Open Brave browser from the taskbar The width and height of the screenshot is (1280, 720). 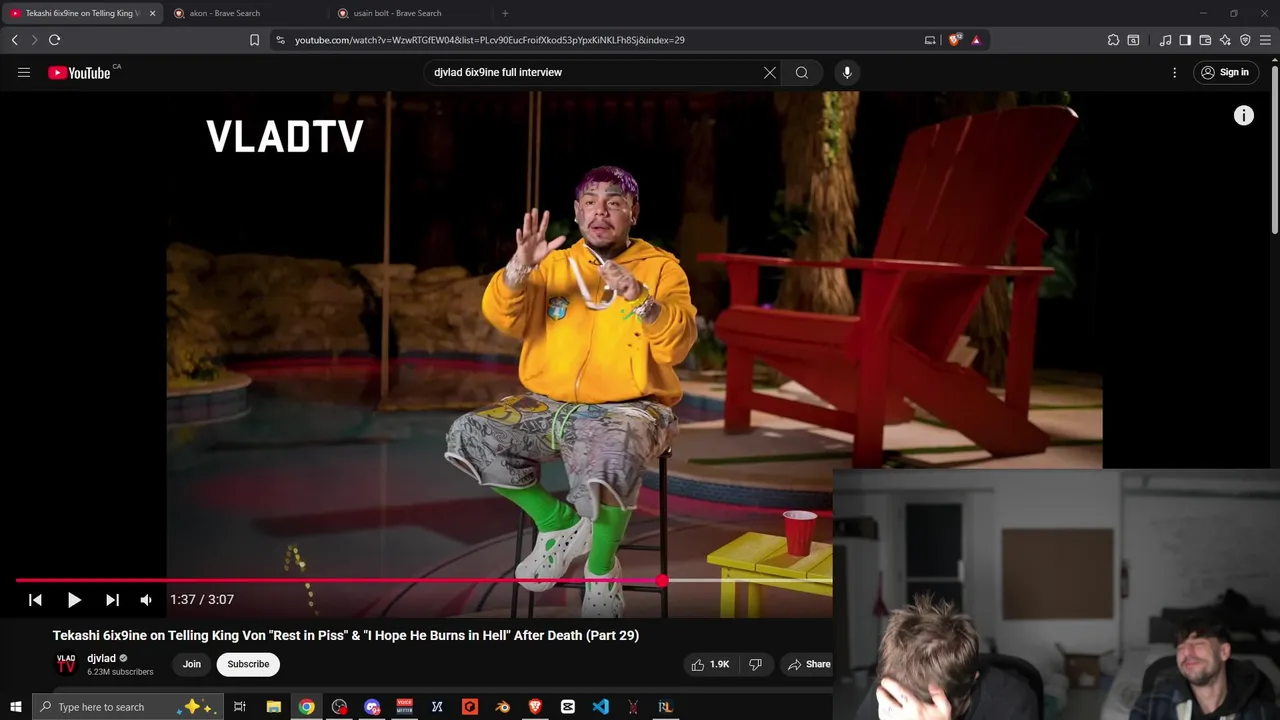[534, 707]
